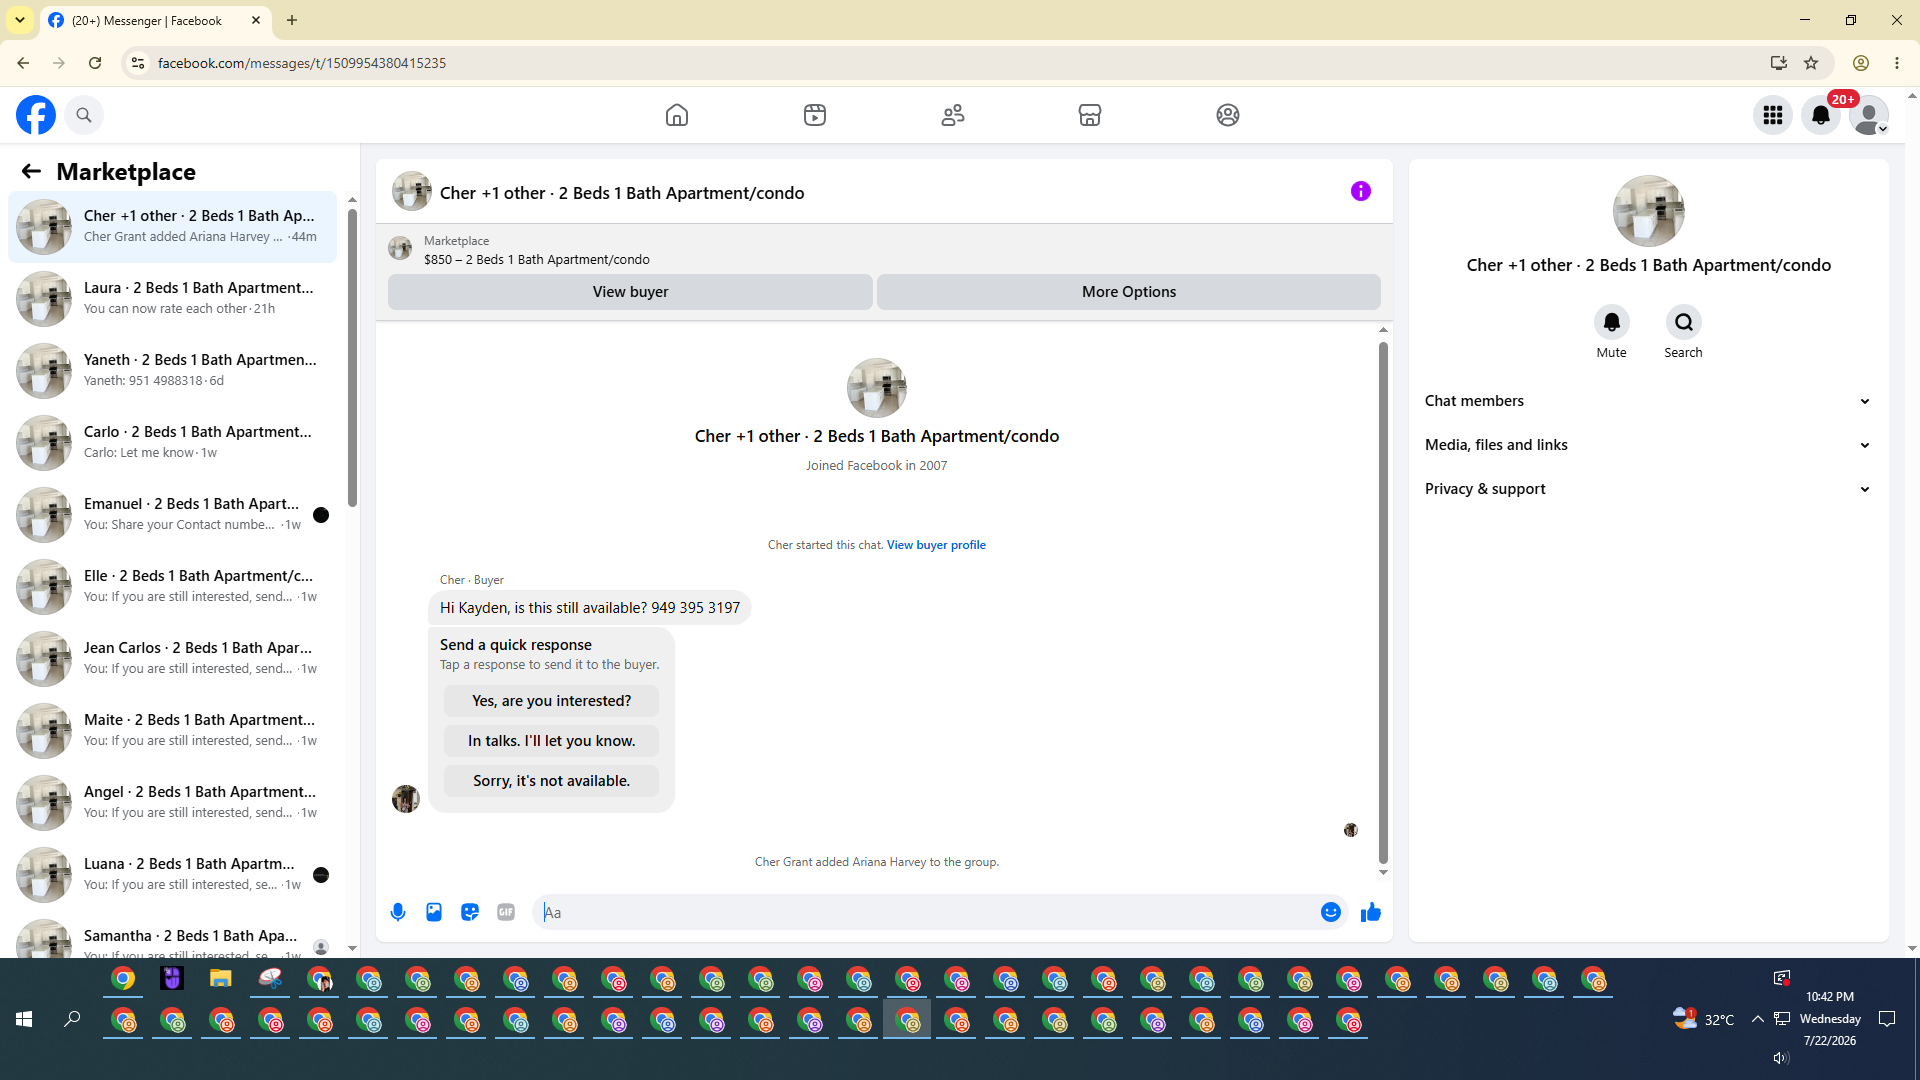Open the Elle apartment conversation
The image size is (1920, 1080).
[173, 587]
